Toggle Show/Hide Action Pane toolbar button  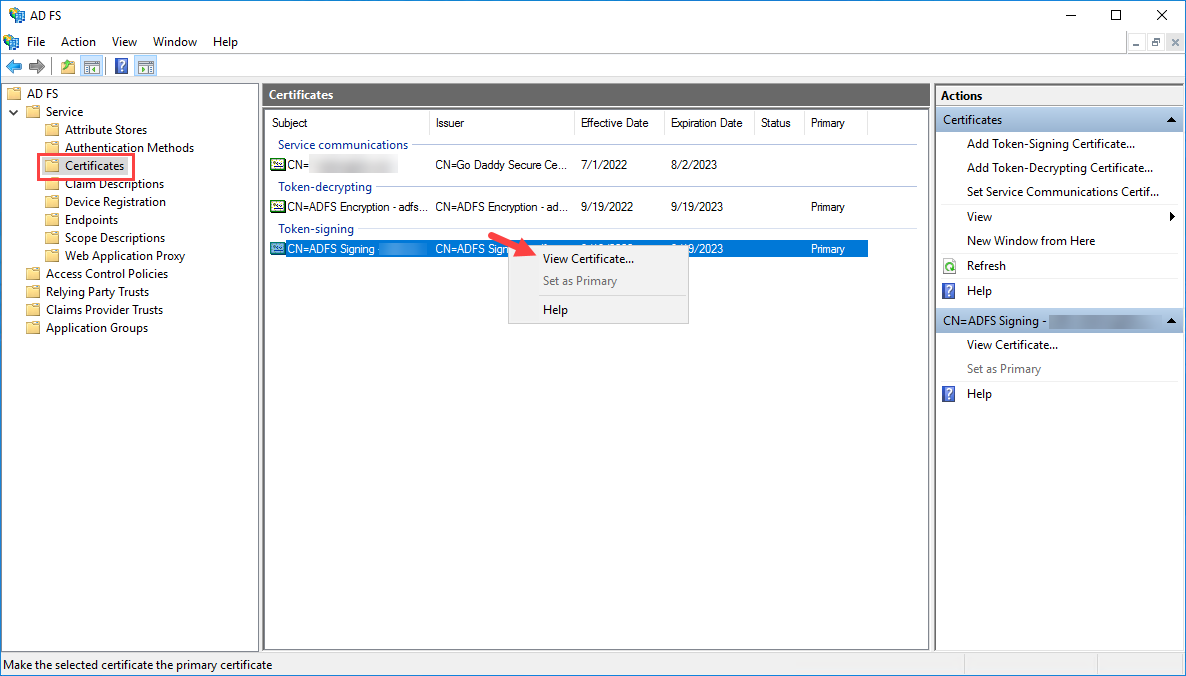click(146, 67)
